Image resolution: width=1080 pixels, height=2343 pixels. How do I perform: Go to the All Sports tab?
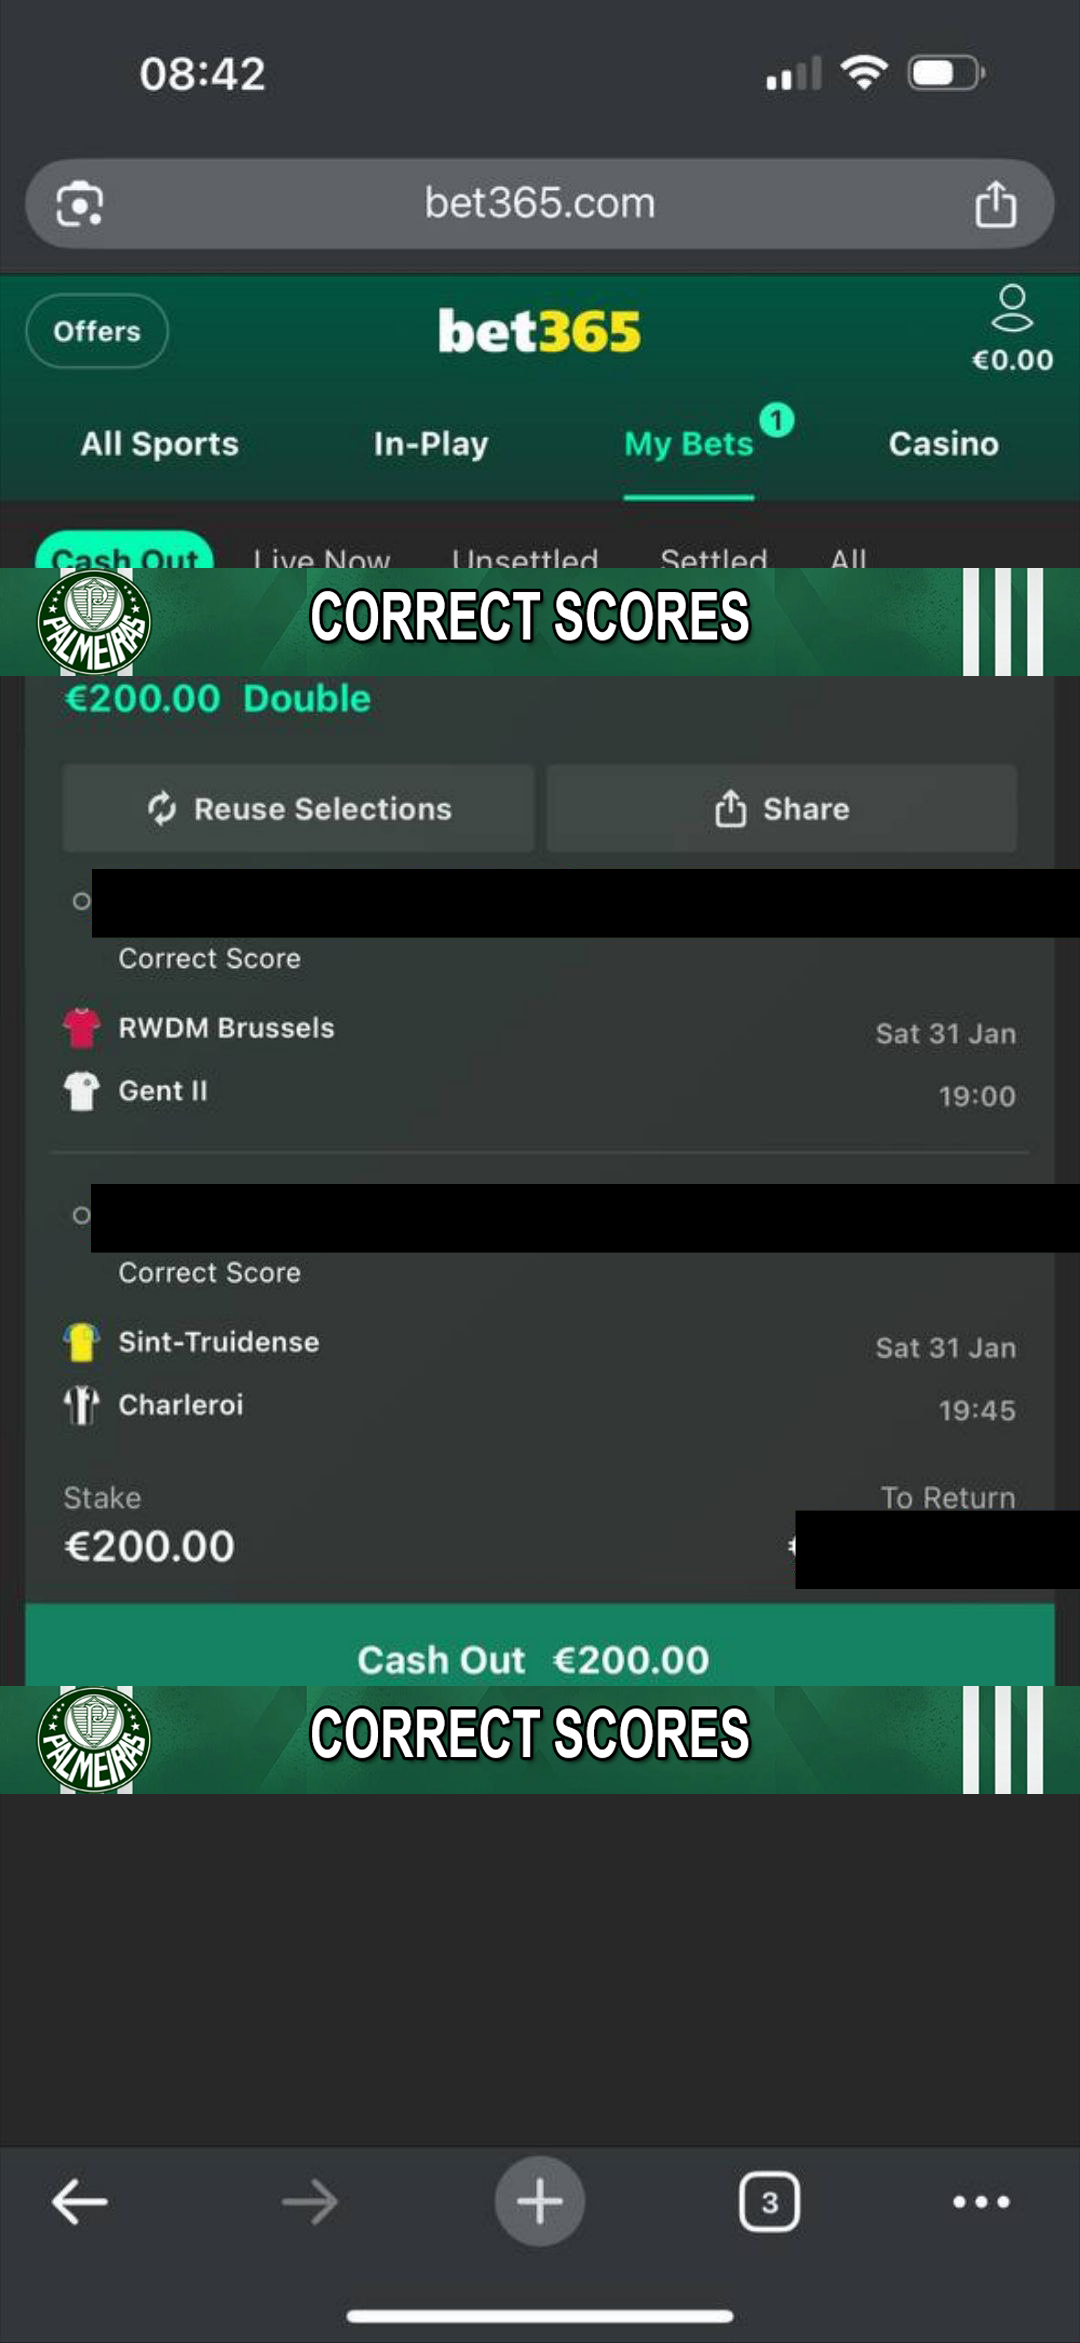tap(160, 444)
